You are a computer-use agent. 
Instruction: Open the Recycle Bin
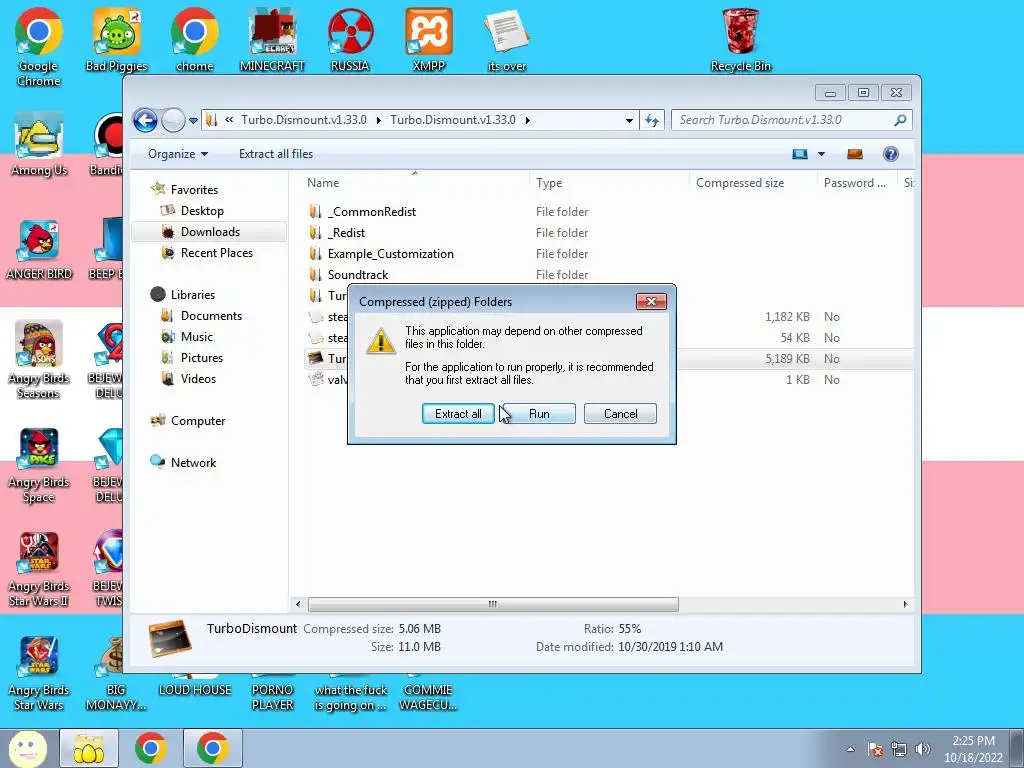pos(741,40)
